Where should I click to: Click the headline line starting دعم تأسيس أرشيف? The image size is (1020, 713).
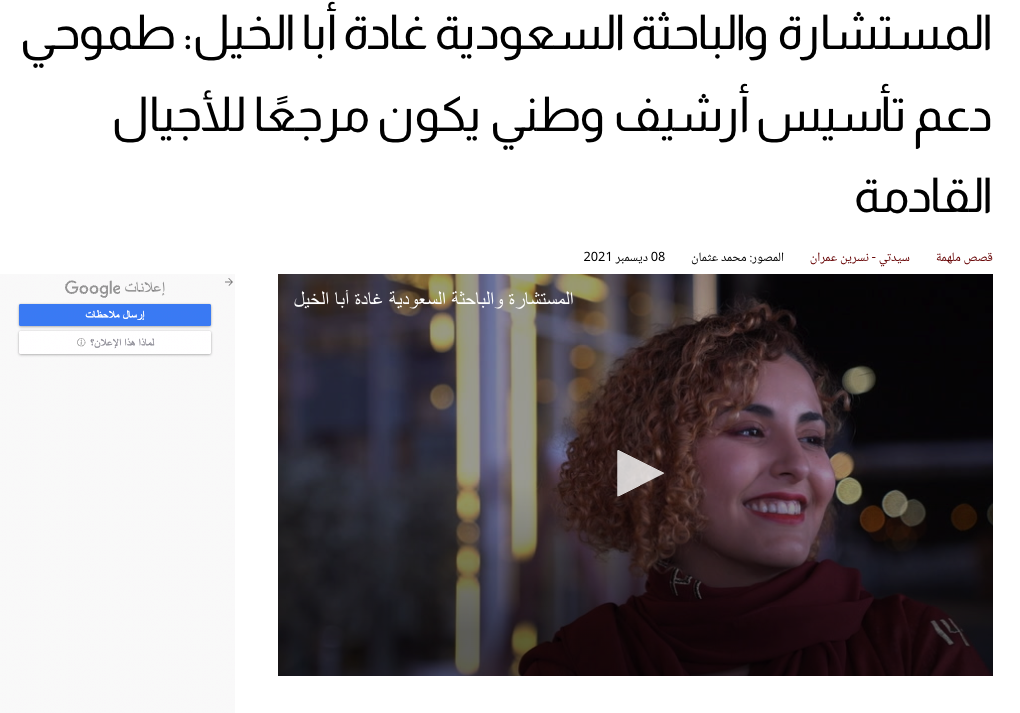click(x=552, y=118)
